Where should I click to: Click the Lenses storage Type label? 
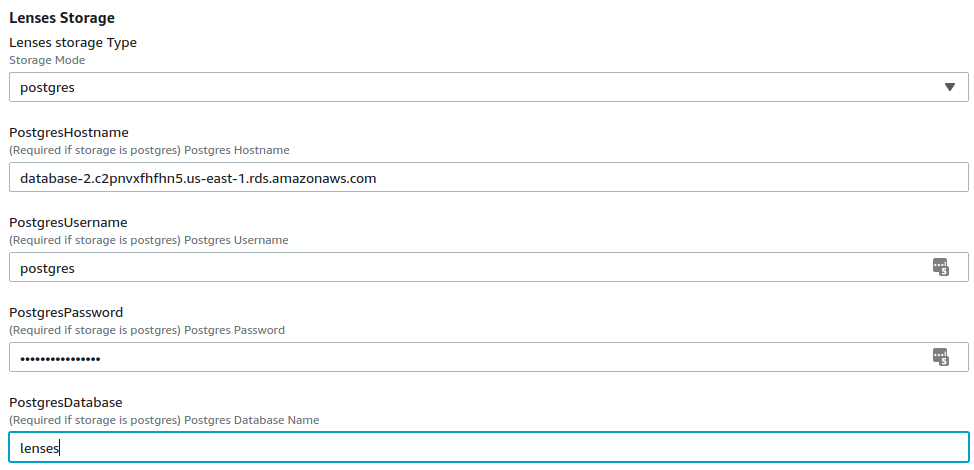coord(73,43)
